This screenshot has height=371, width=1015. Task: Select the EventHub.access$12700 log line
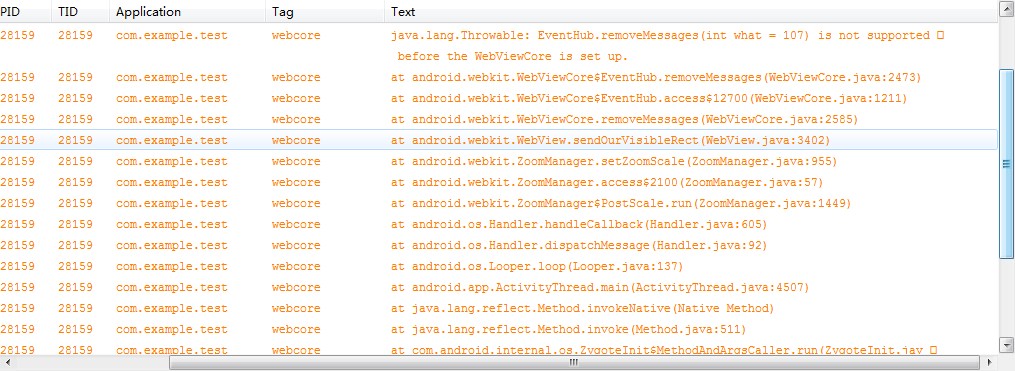pos(498,98)
